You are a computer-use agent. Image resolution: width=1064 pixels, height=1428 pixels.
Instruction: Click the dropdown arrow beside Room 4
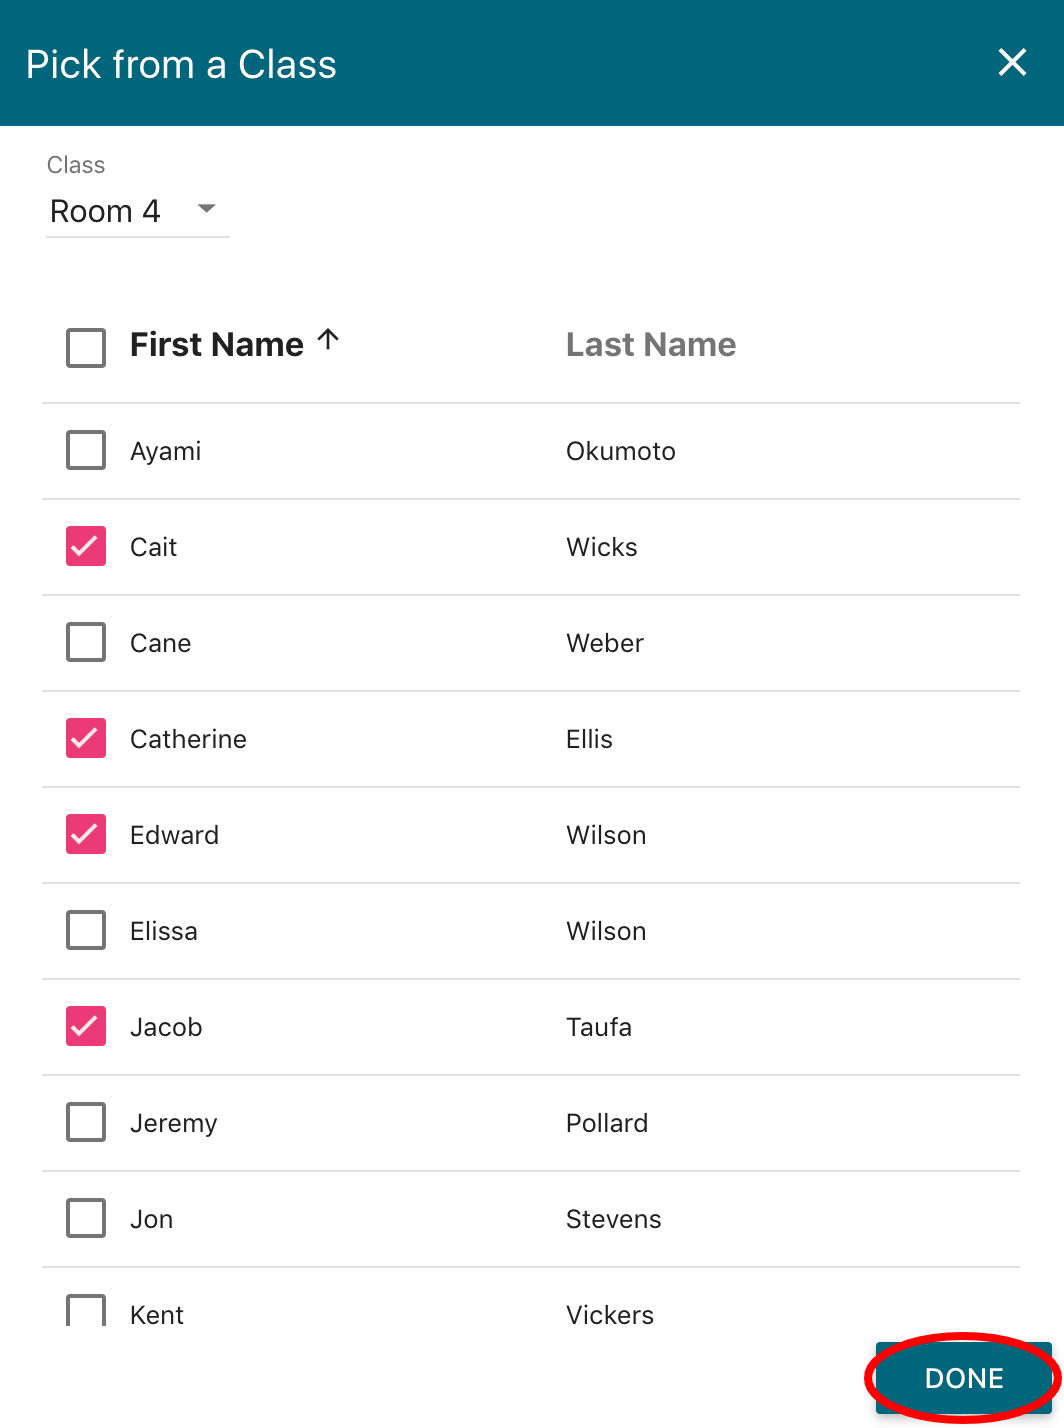point(206,211)
